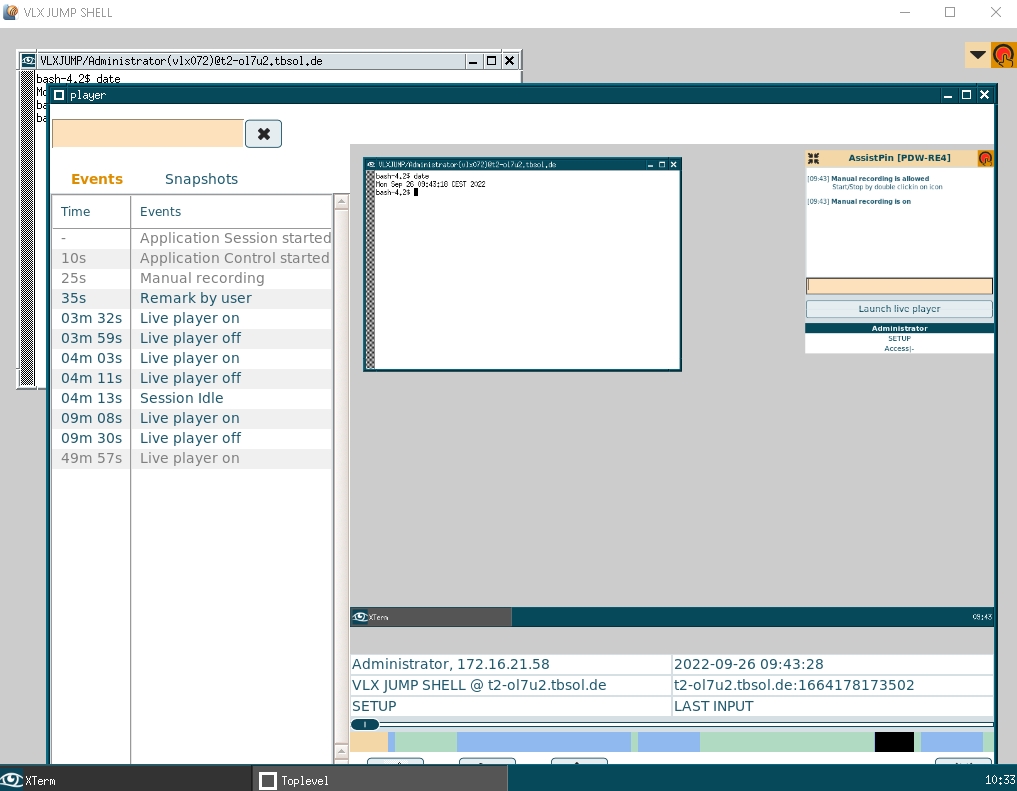Click the XTerm eye icon in the bottom taskbar
Viewport: 1017px width, 791px height.
coord(12,780)
